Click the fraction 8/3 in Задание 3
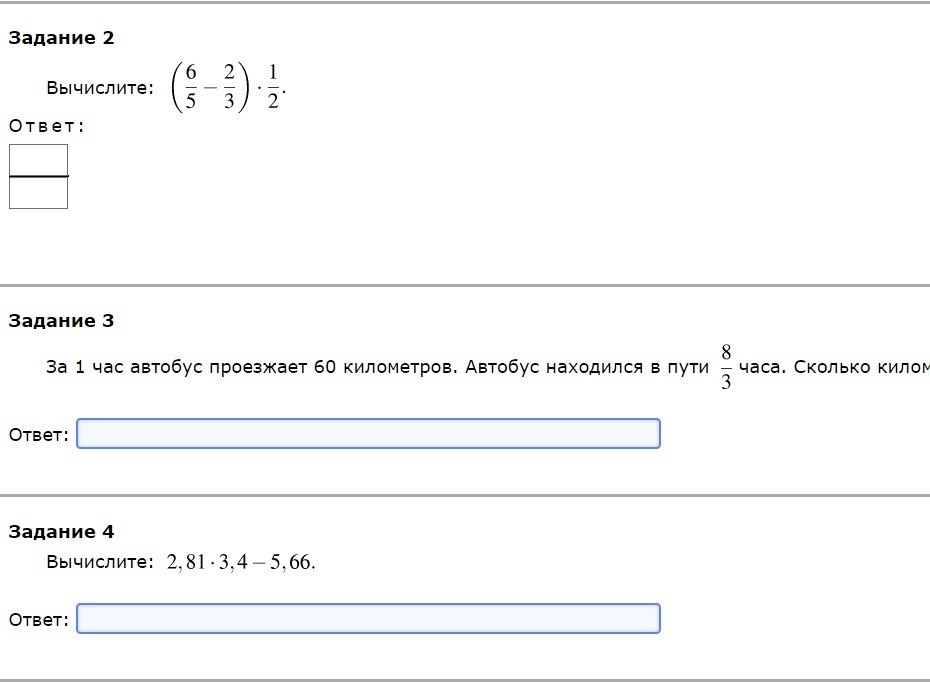Image resolution: width=930 pixels, height=682 pixels. click(x=726, y=367)
